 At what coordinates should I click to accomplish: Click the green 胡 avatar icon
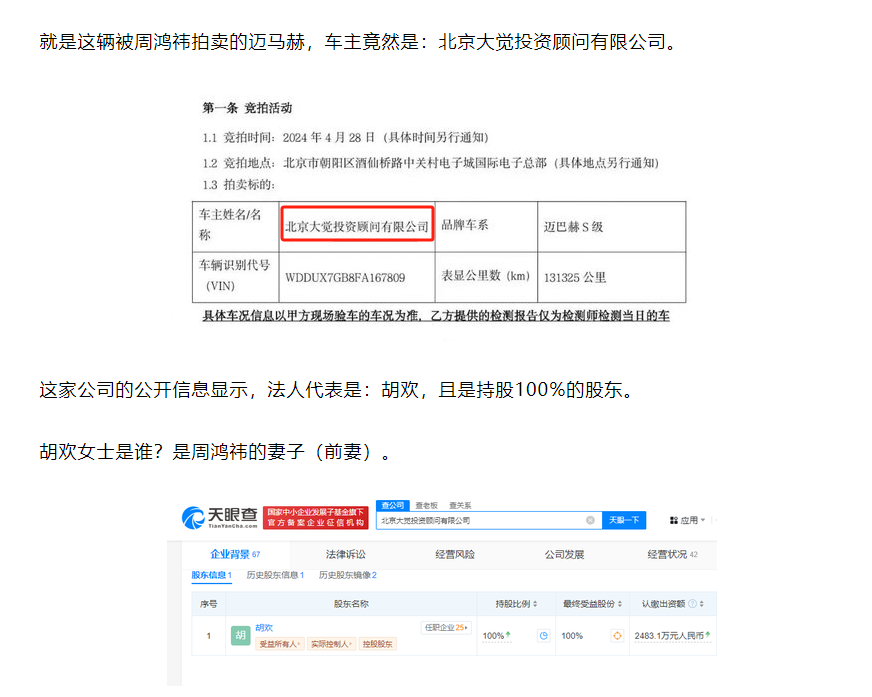pyautogui.click(x=240, y=635)
